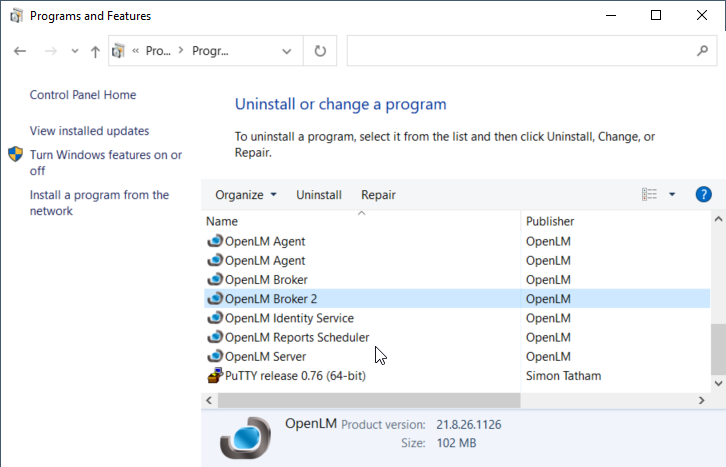Screen dimensions: 726x467
Task: Click the help question mark icon
Action: [x=703, y=195]
